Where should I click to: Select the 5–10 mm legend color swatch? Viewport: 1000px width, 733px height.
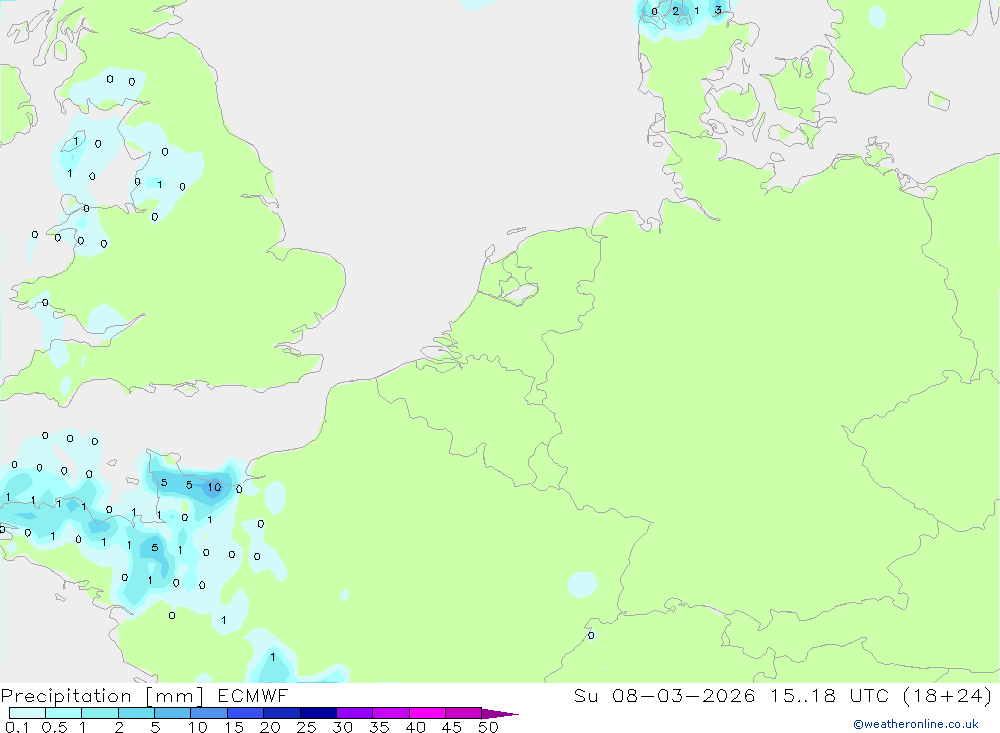172,713
